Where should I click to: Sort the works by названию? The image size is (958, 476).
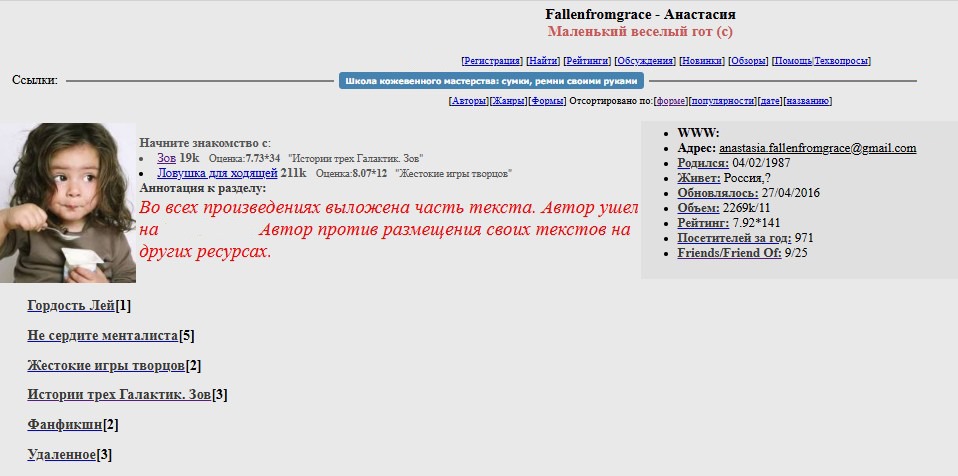[808, 101]
